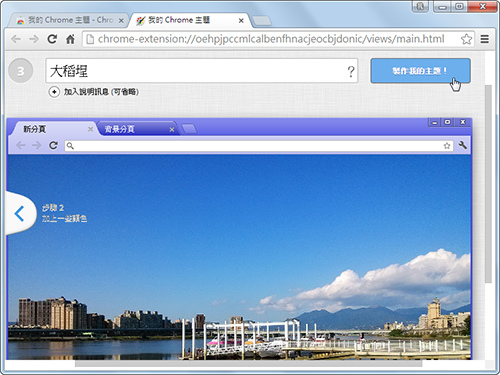Click the vertical scrollbar thumb

pos(488,184)
